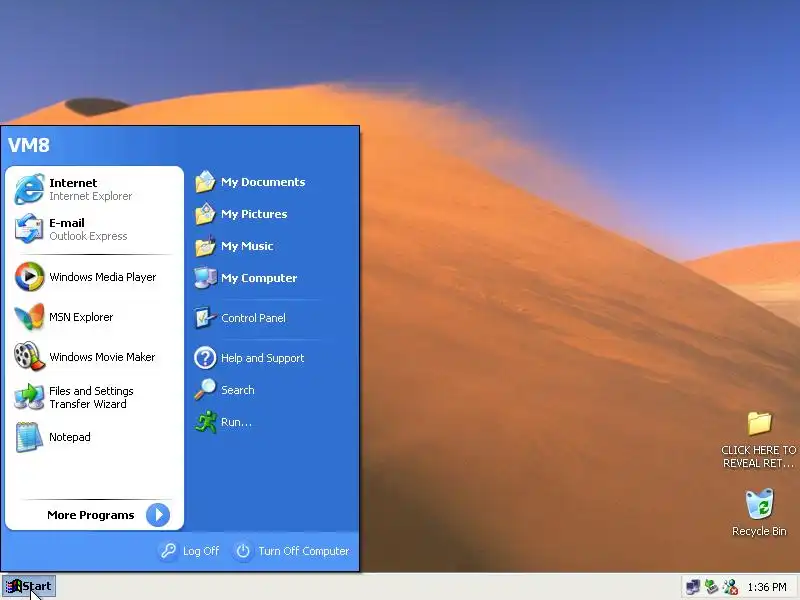Click the Help and Support label

pos(262,358)
